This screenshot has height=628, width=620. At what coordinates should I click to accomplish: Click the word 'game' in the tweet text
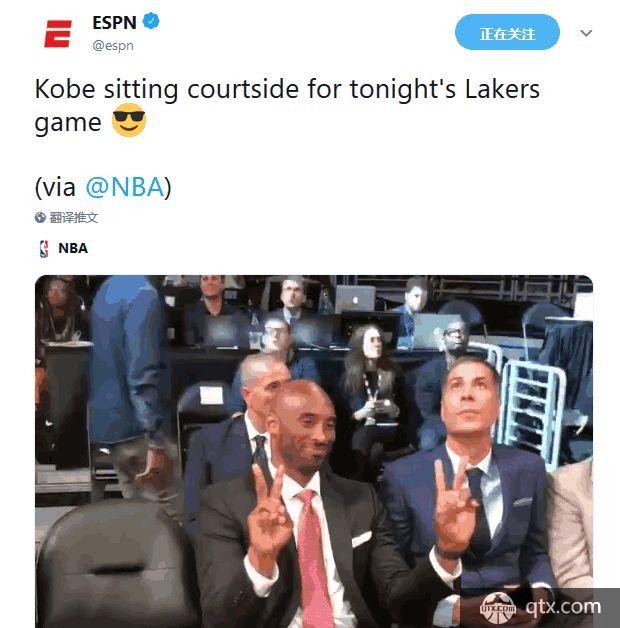pos(68,123)
